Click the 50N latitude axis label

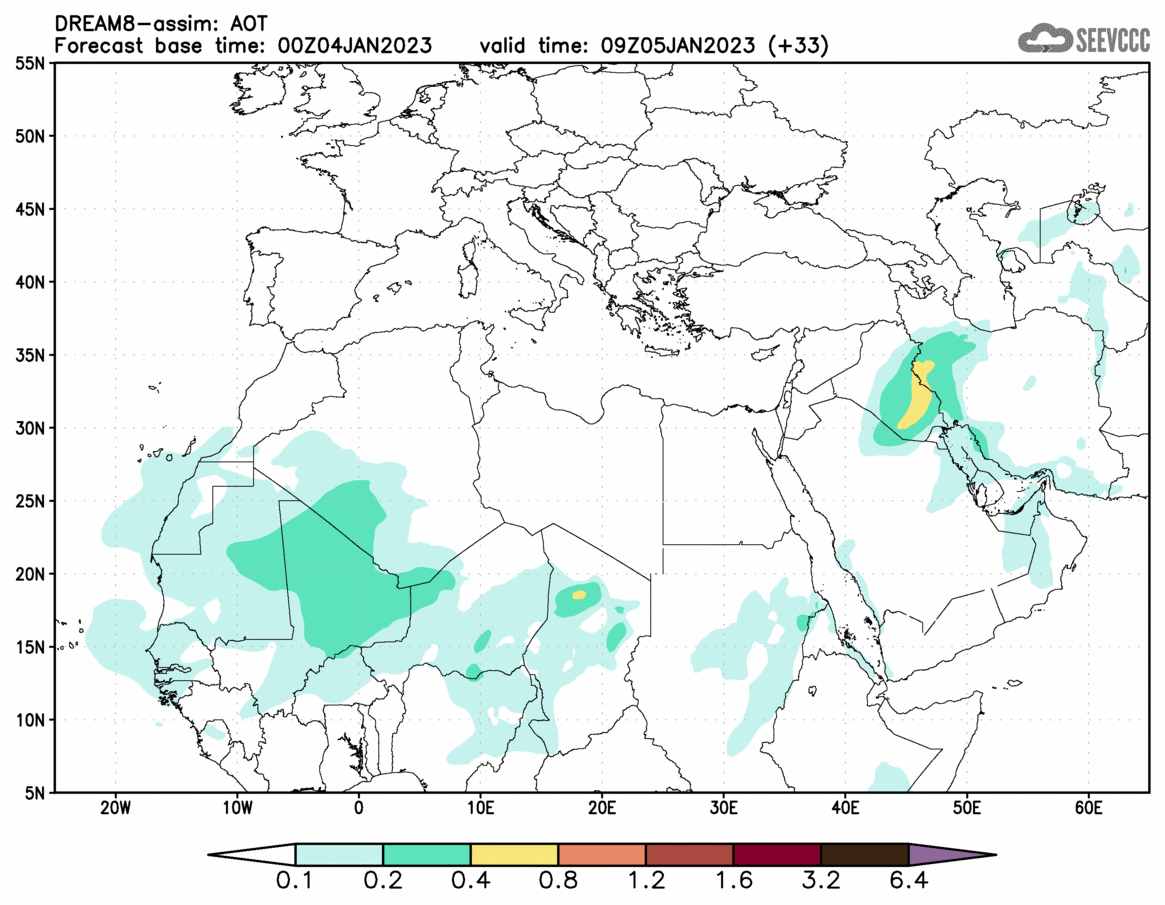click(x=30, y=137)
